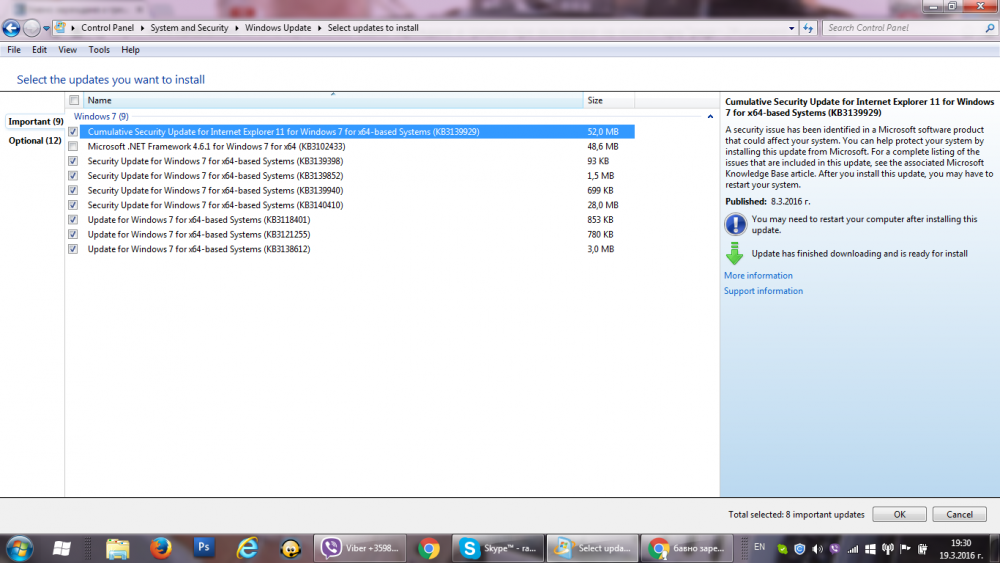1000x563 pixels.
Task: Open the Edit menu
Action: coord(39,50)
